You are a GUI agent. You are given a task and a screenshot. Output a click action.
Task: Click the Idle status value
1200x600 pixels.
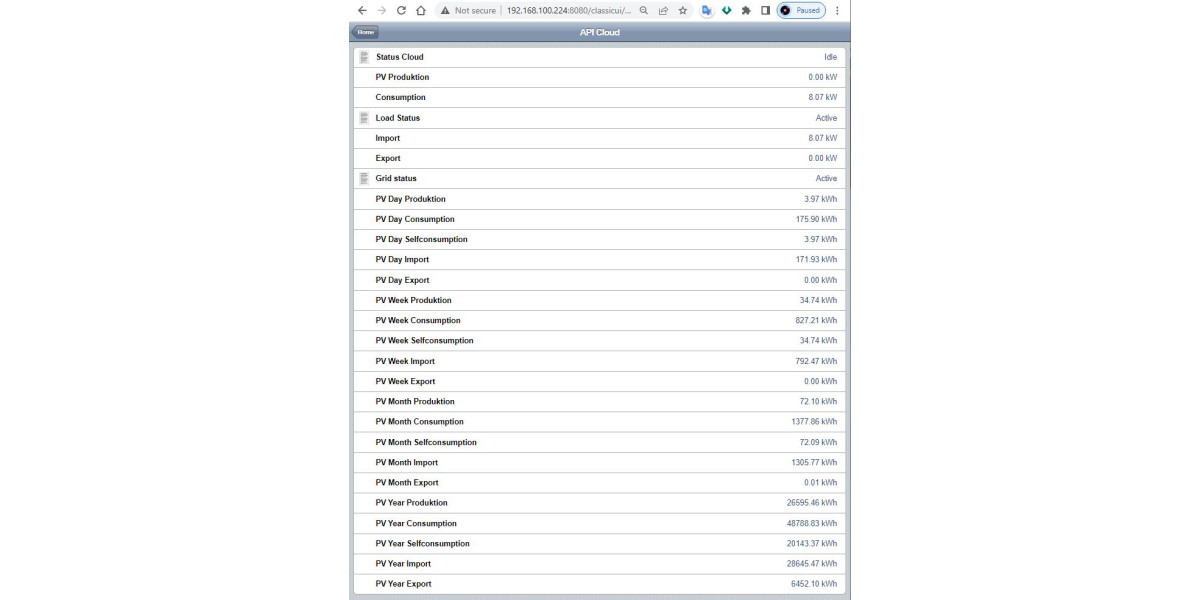[x=830, y=57]
